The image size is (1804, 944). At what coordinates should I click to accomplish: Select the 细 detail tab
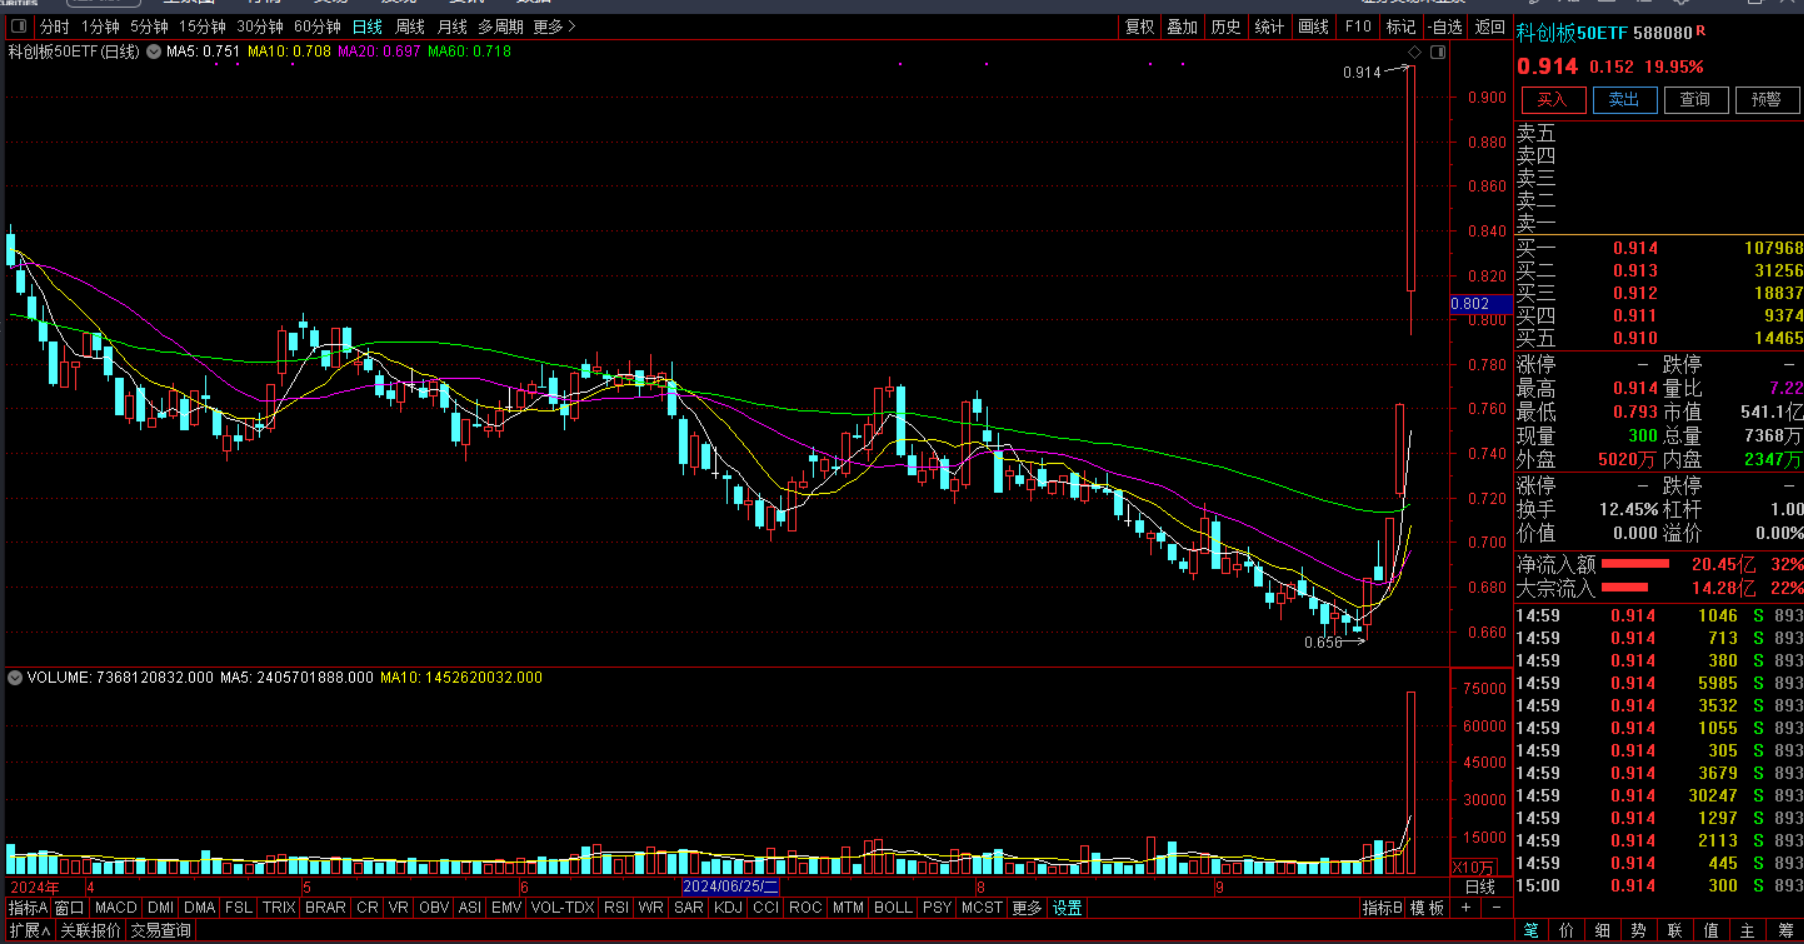coord(1603,931)
